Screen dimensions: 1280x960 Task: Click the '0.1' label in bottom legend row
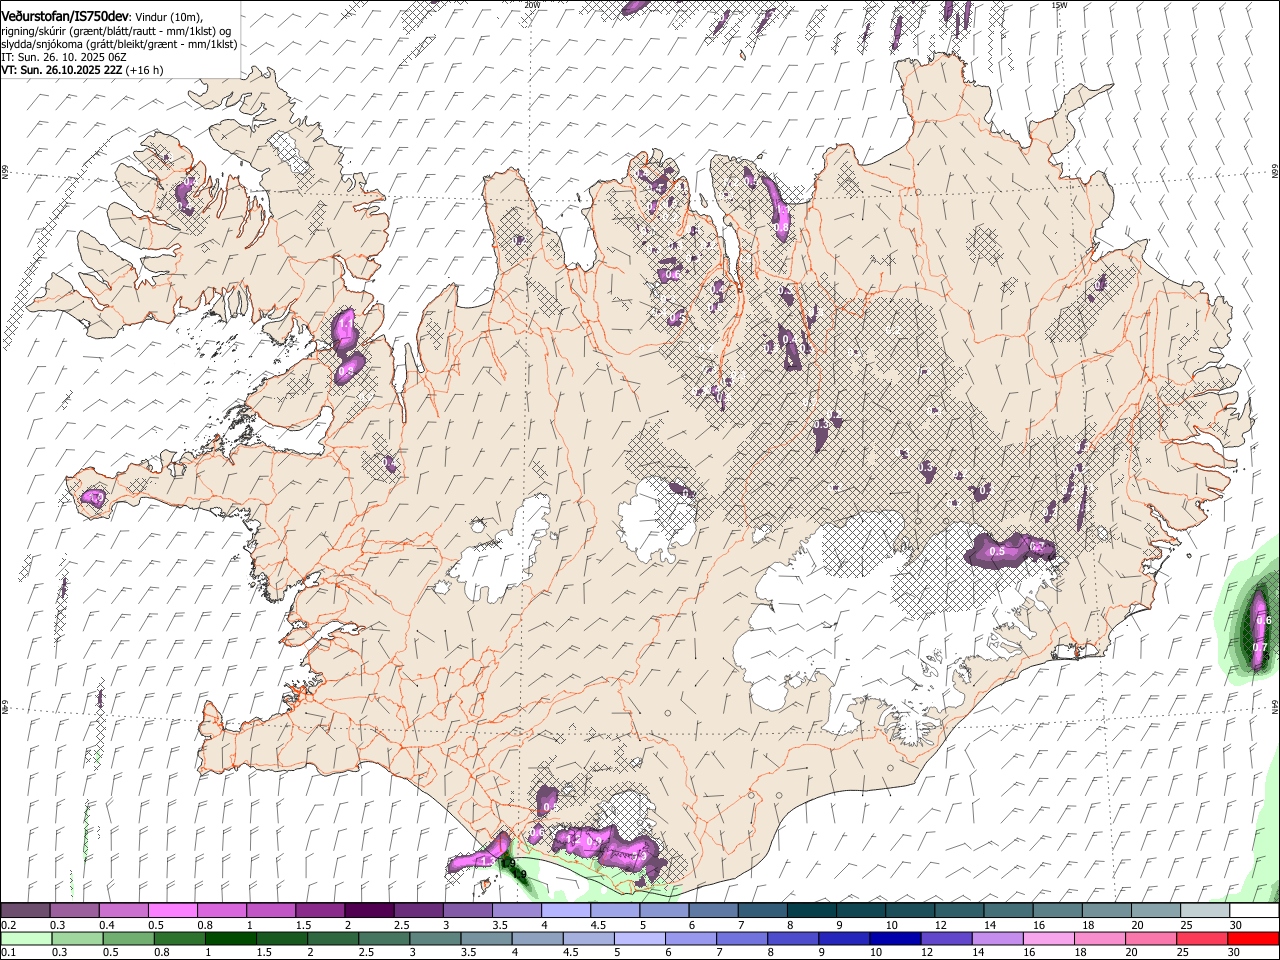pyautogui.click(x=9, y=953)
